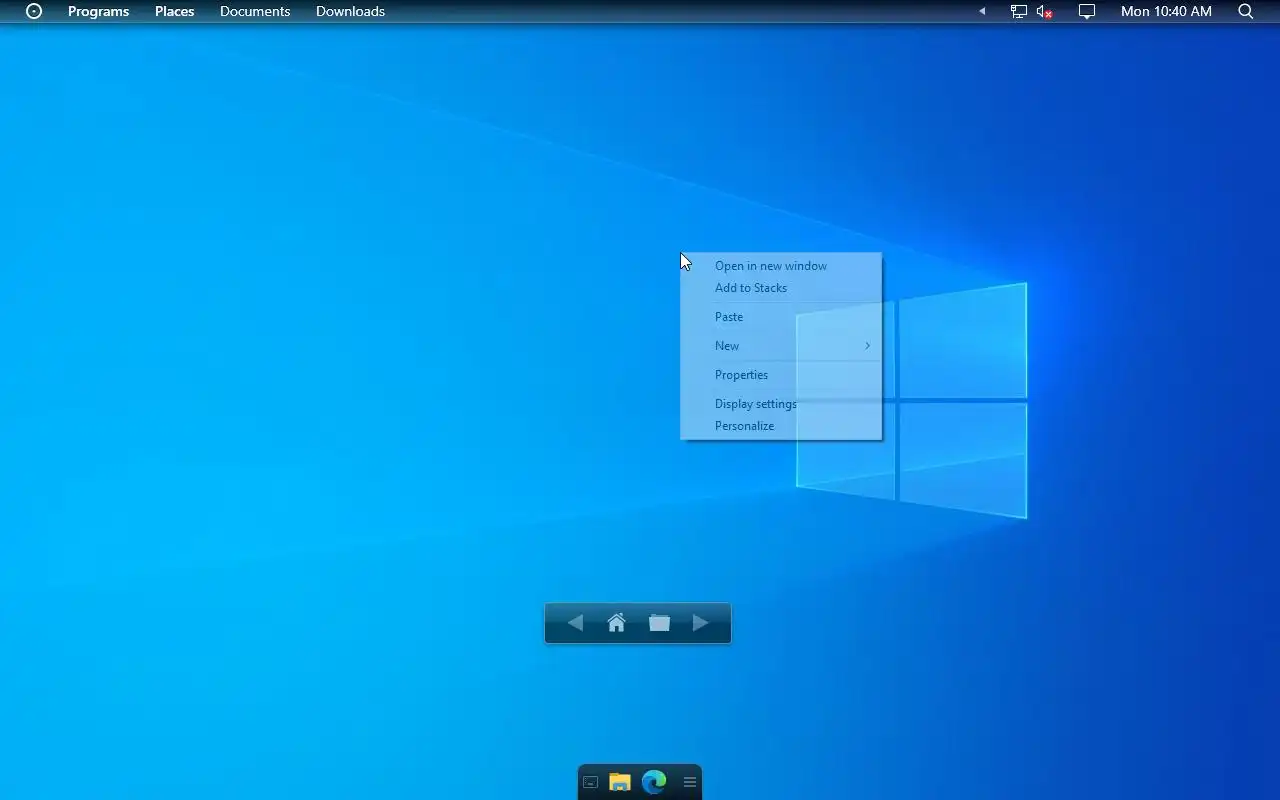Screen dimensions: 1280x800
Task: Open the notification center icon
Action: tap(1087, 11)
